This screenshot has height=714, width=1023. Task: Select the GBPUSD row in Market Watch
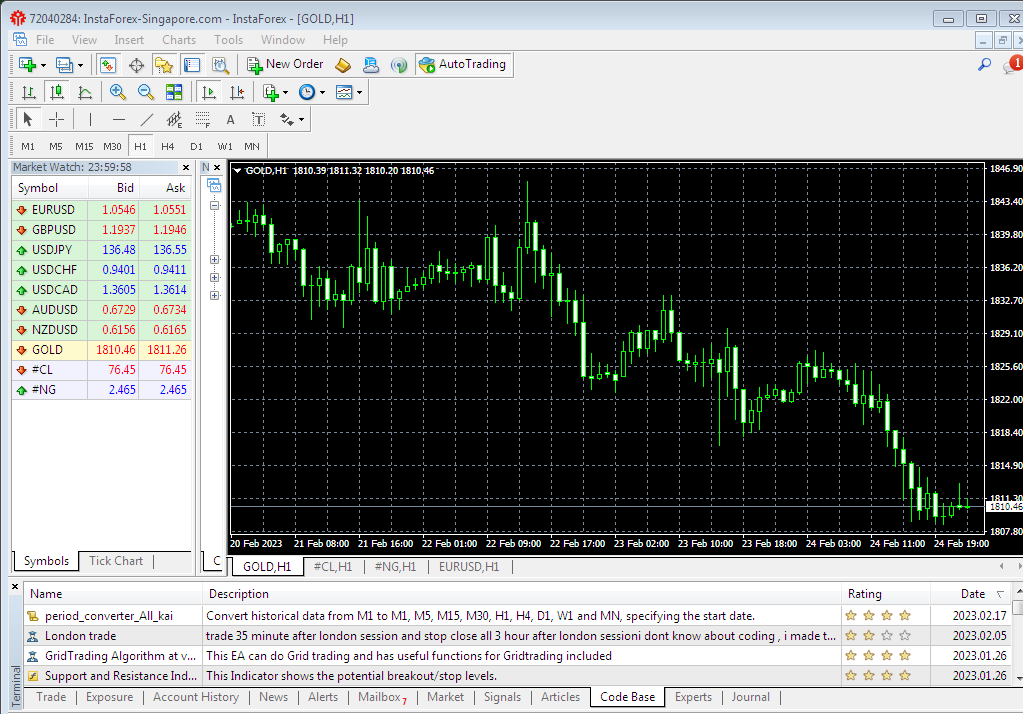click(53, 230)
